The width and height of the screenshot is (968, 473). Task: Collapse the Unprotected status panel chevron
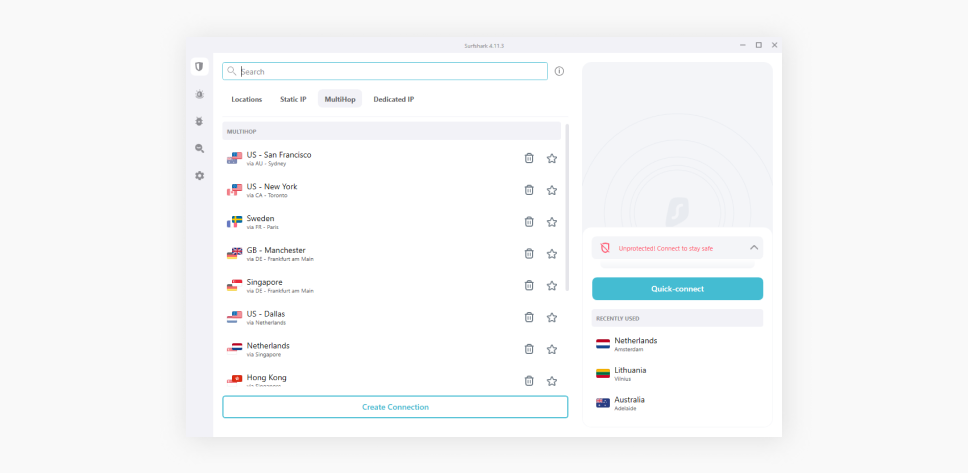pos(754,248)
